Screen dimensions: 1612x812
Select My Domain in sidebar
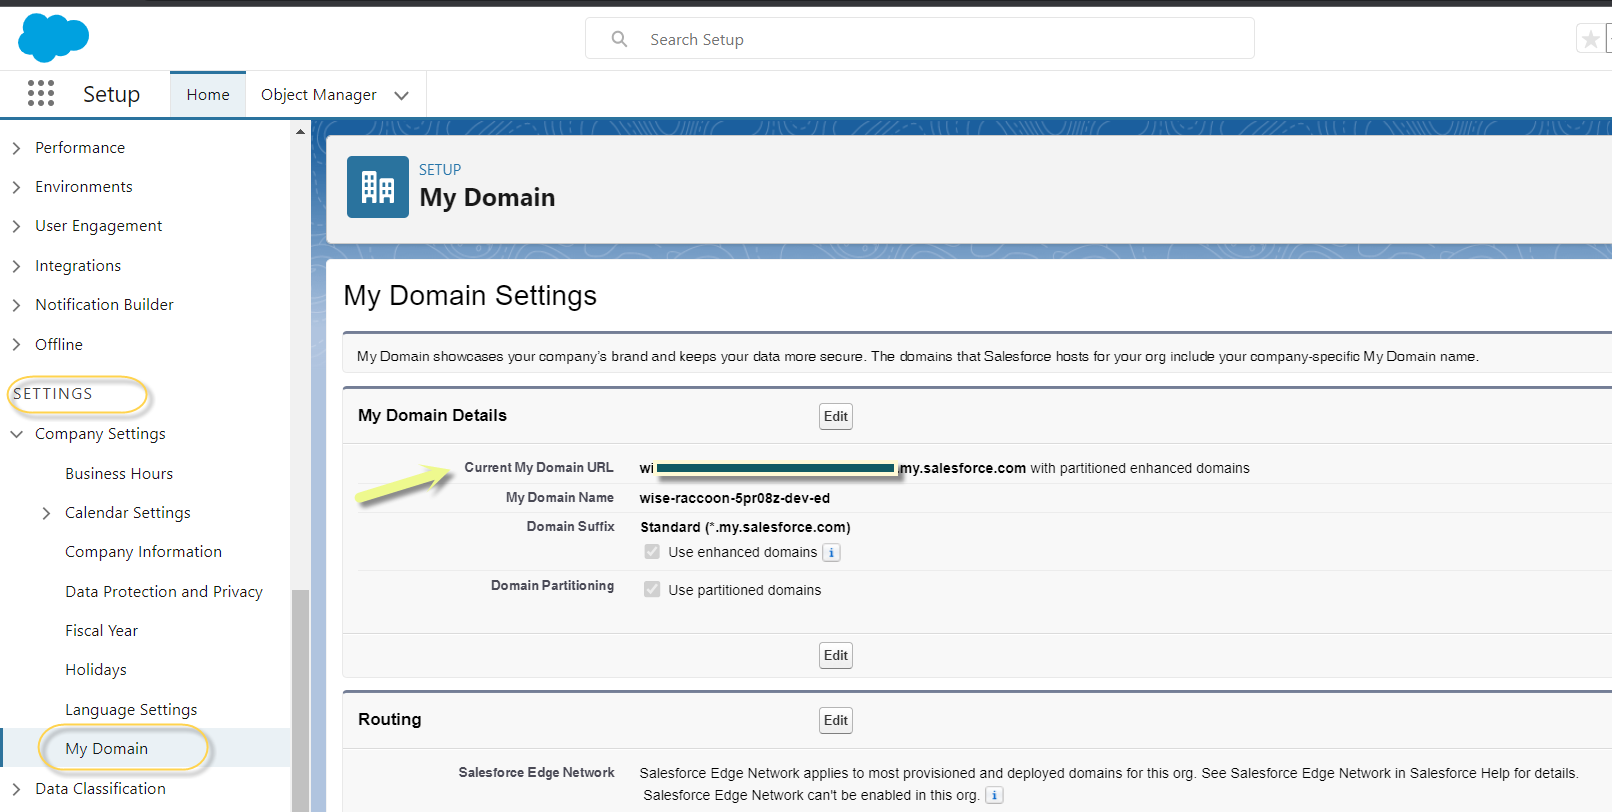click(x=107, y=749)
